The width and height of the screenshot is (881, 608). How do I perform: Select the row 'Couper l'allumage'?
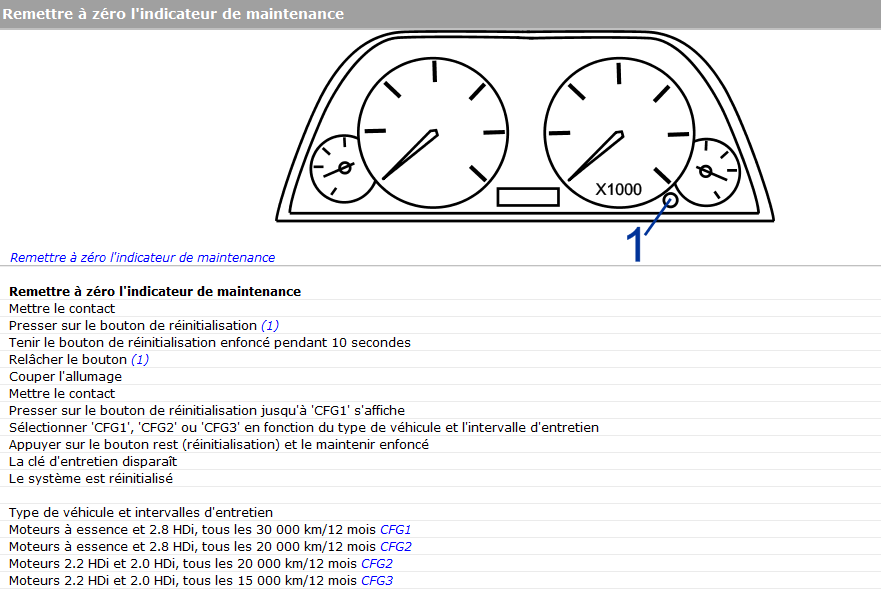[65, 376]
